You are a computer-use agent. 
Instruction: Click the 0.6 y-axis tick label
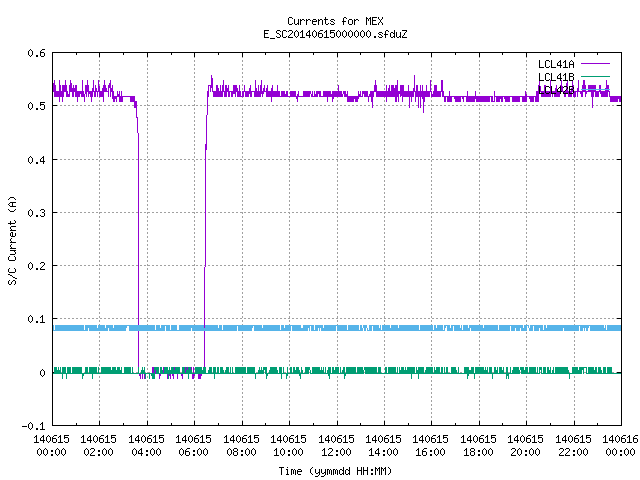click(x=36, y=53)
